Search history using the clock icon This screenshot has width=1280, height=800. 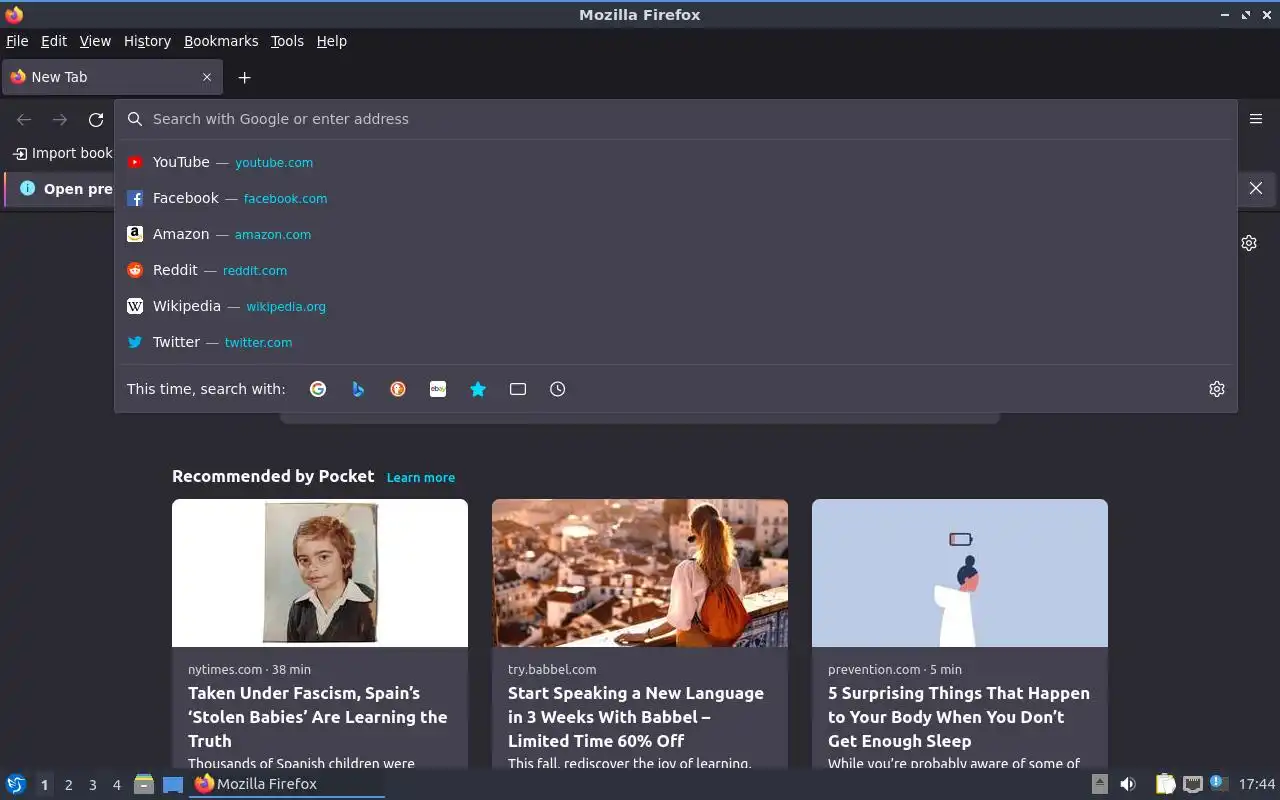click(558, 389)
